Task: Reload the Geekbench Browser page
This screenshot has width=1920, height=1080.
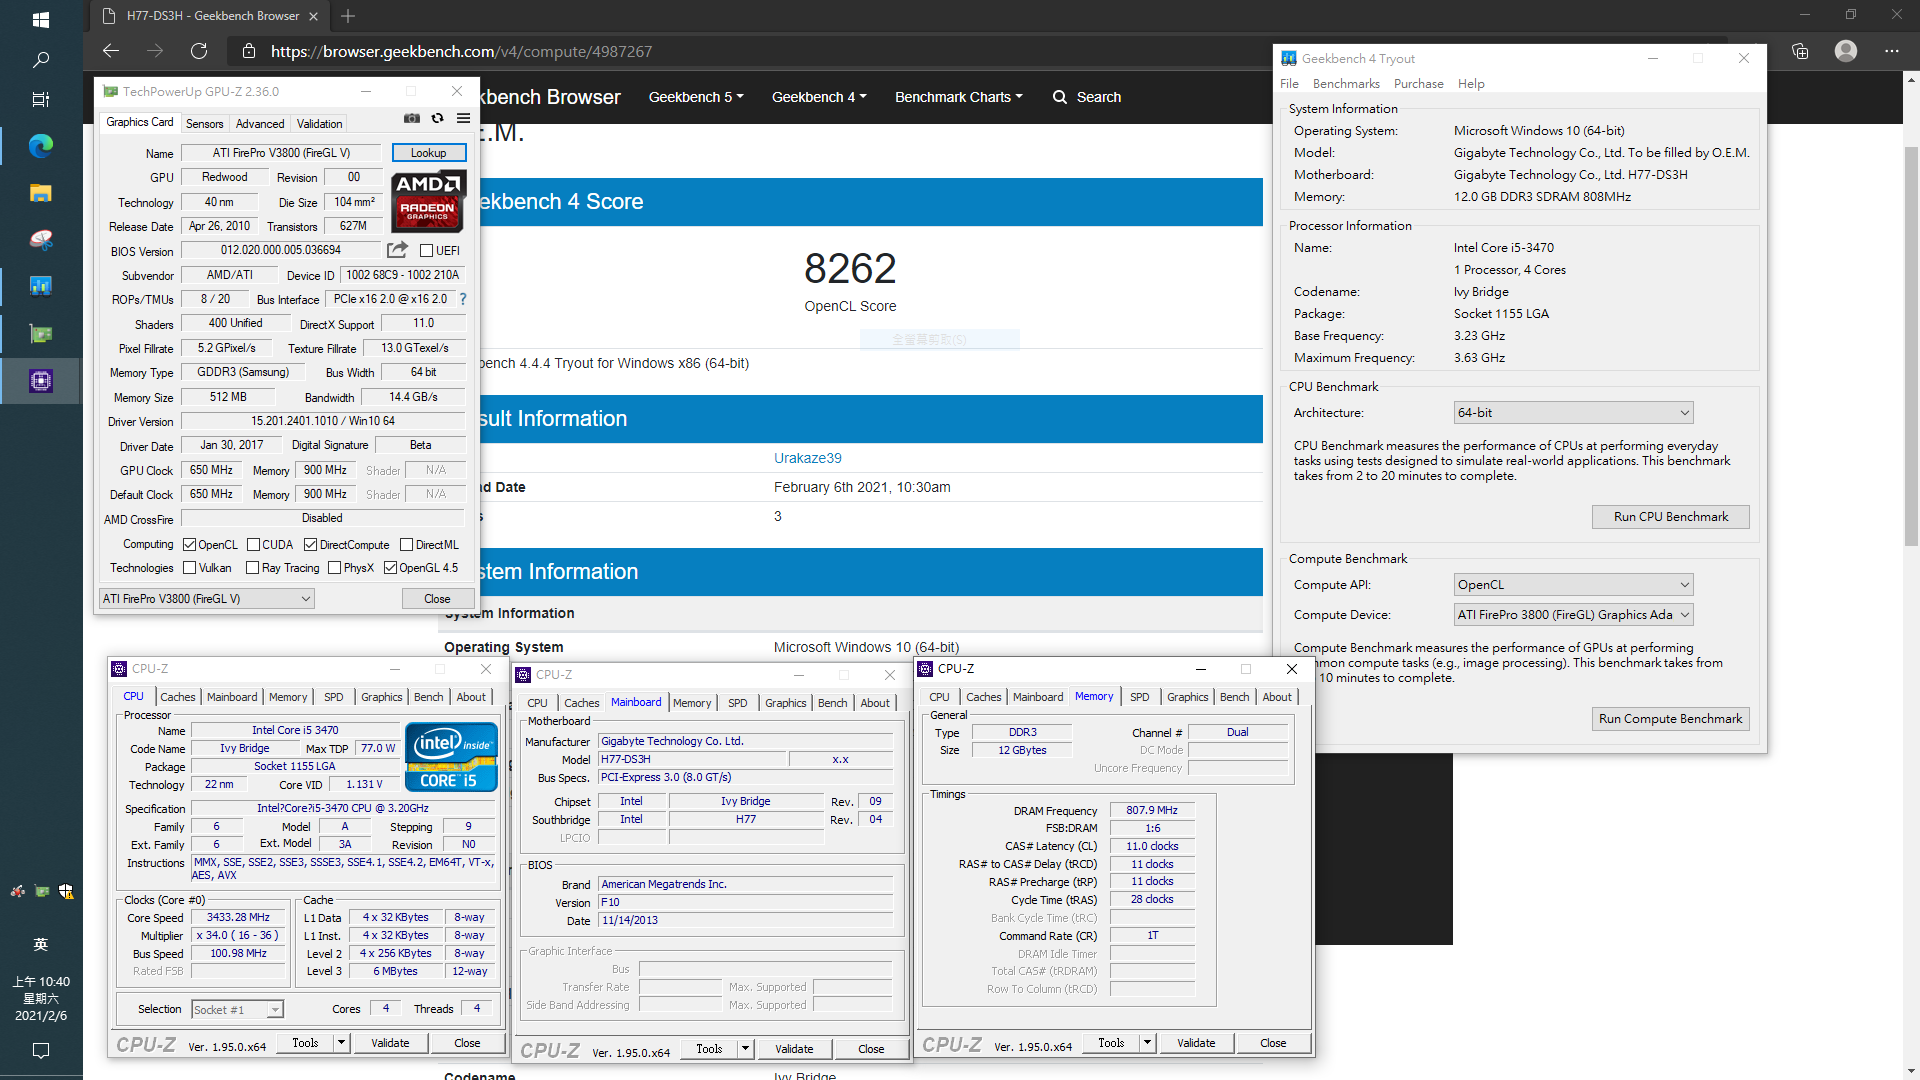Action: coord(199,51)
